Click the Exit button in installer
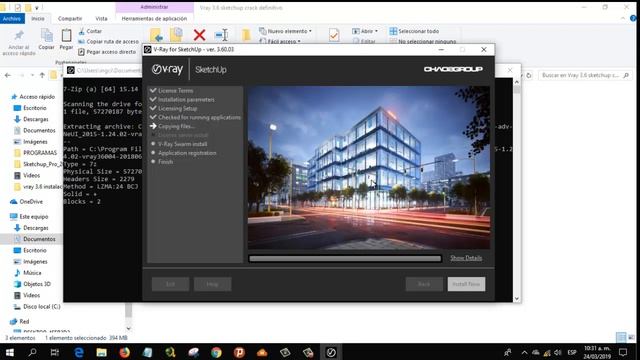Viewport: 640px width, 360px height. (x=170, y=284)
